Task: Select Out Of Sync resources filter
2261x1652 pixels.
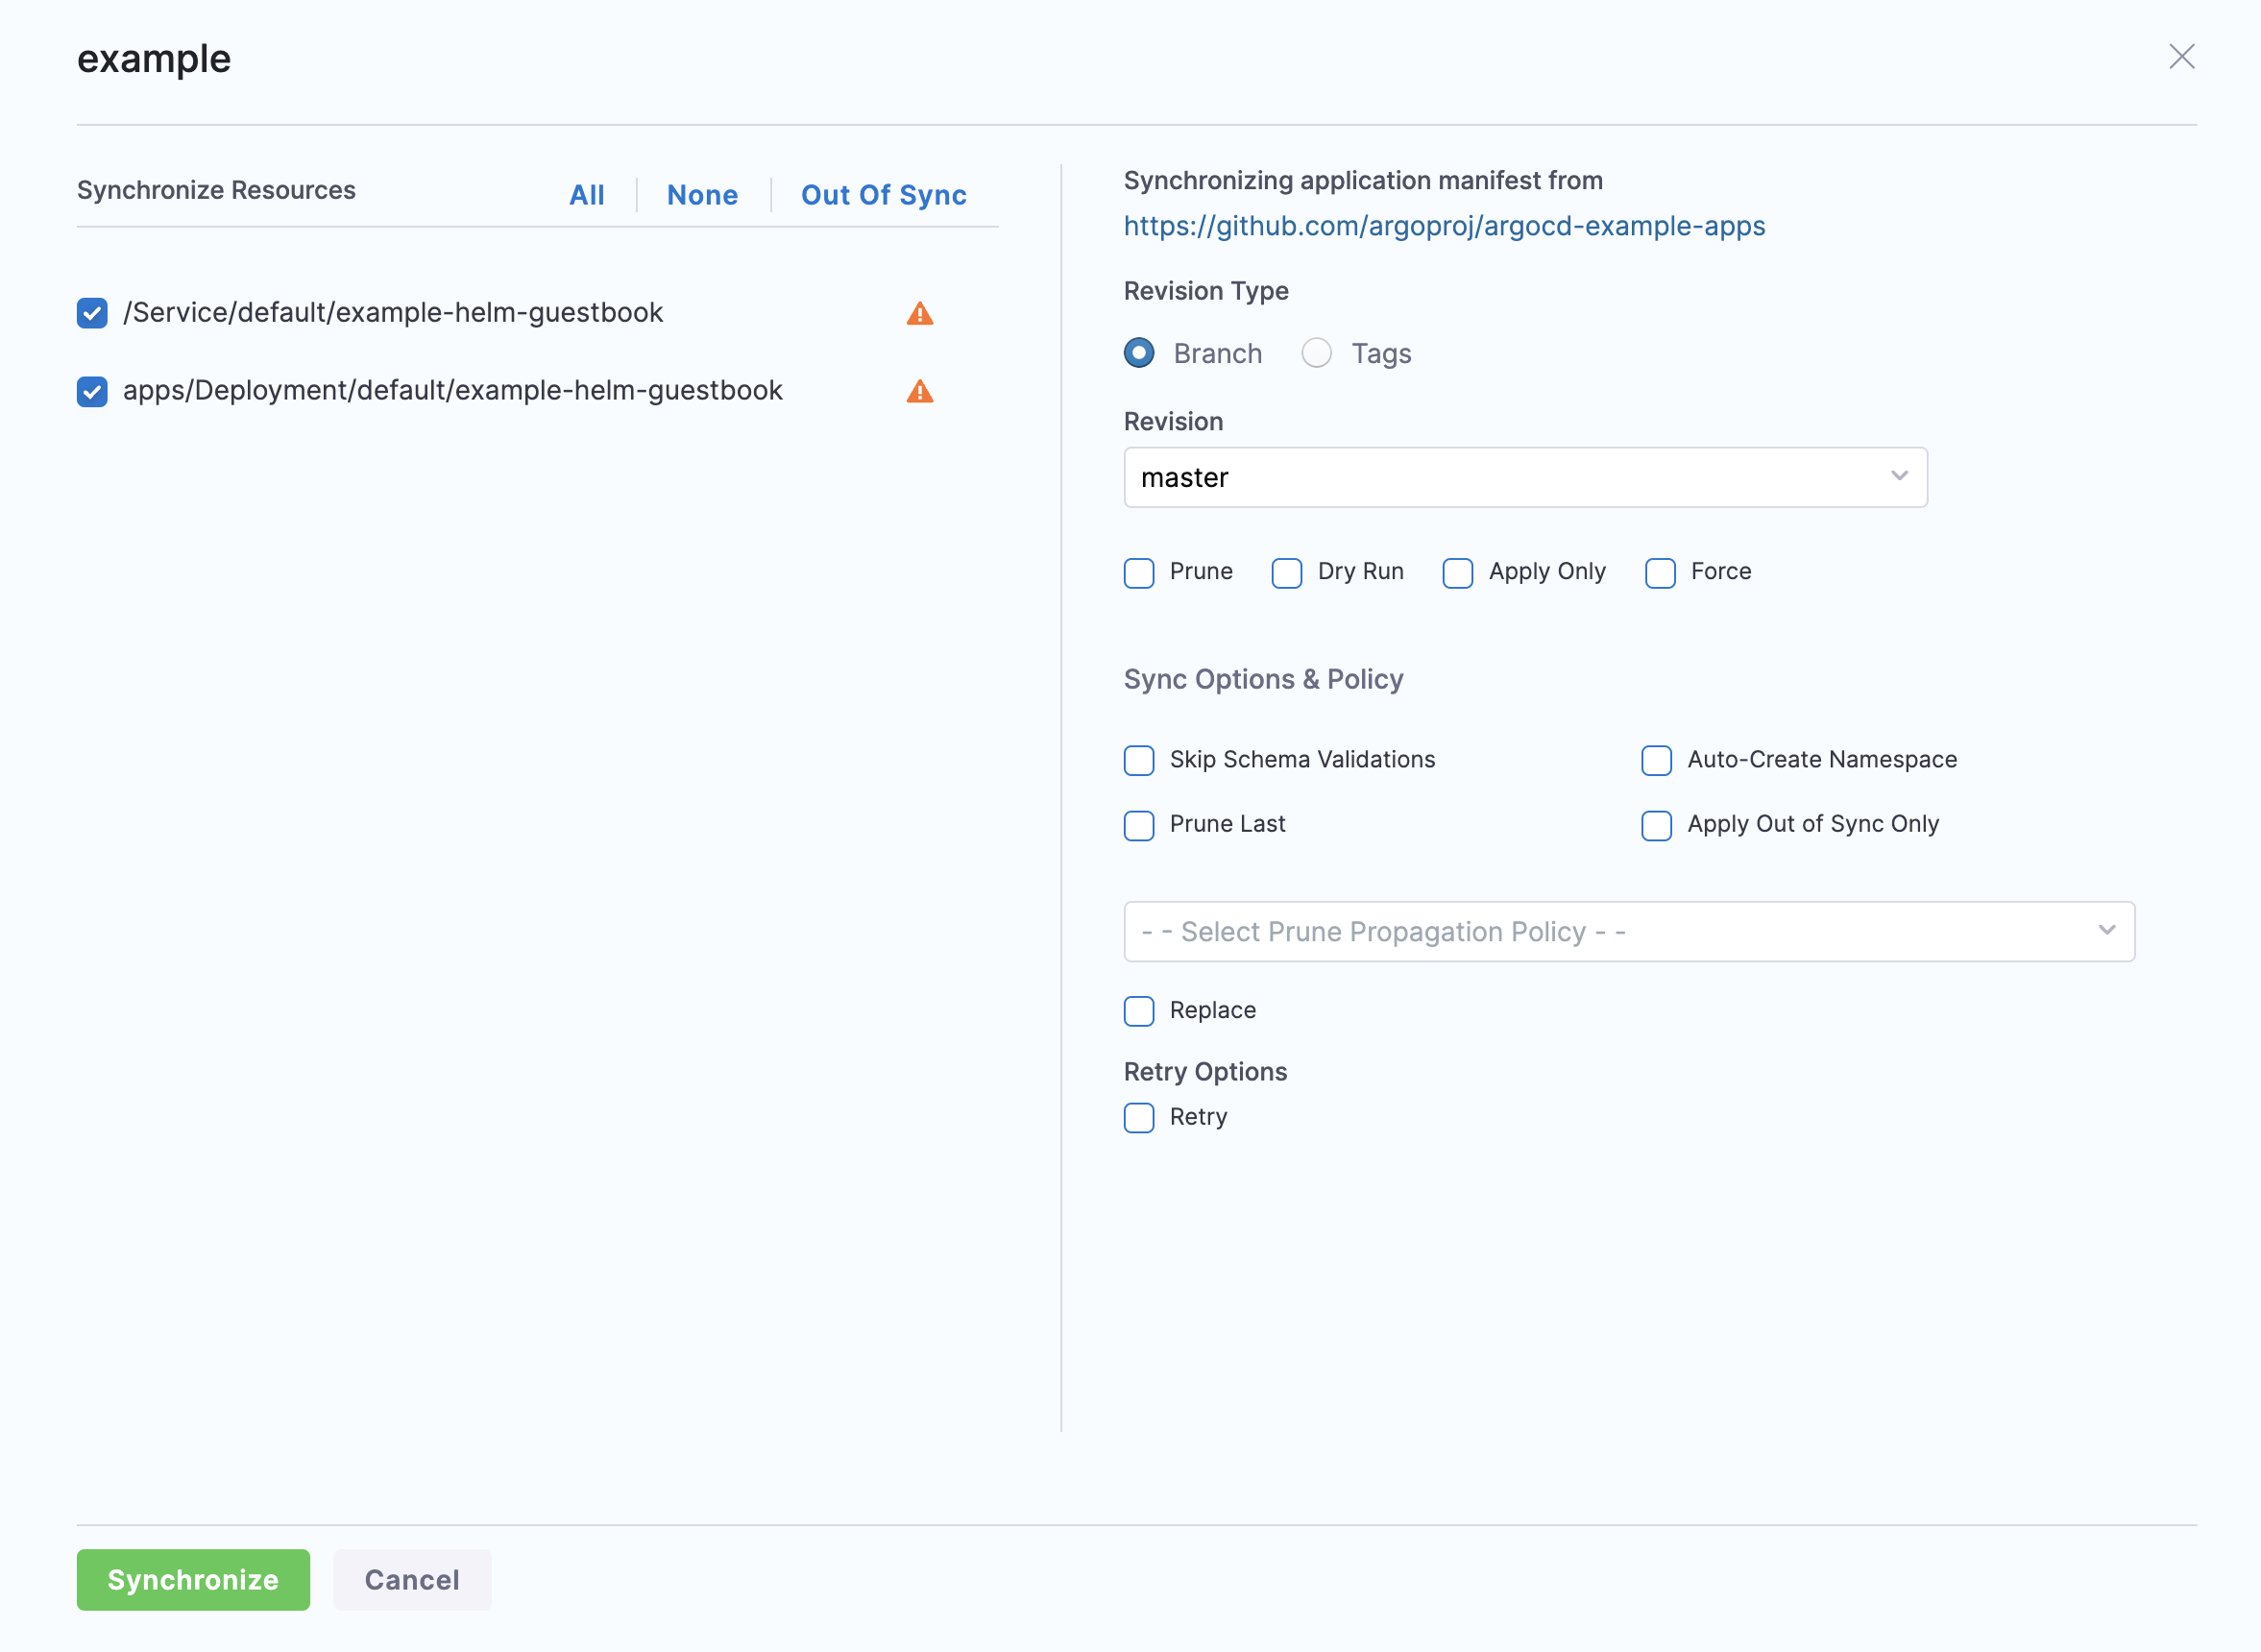Action: [883, 195]
